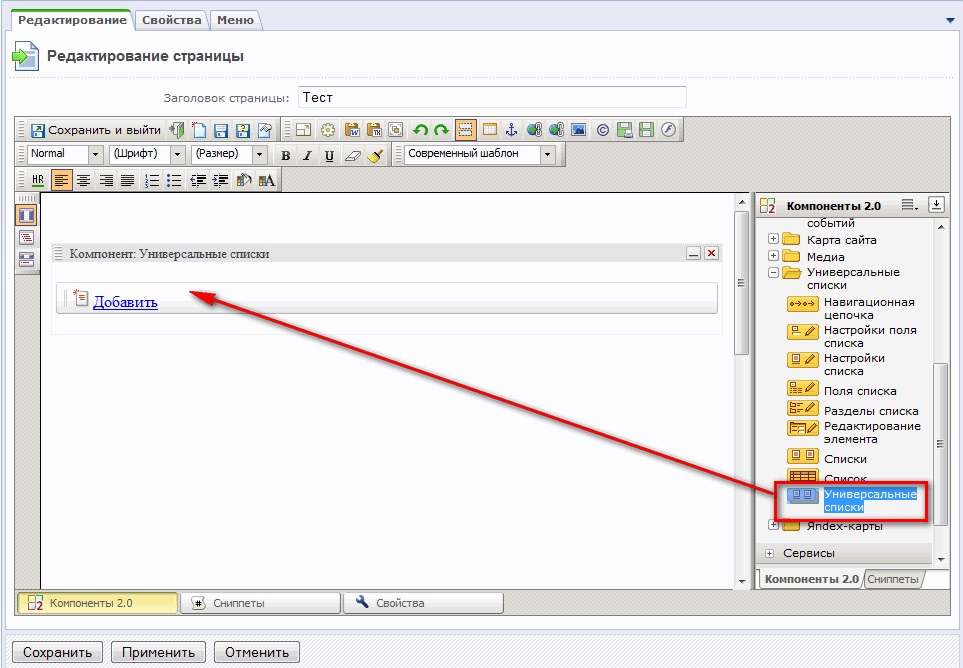The width and height of the screenshot is (963, 668).
Task: Apply Italic formatting
Action: 307,155
